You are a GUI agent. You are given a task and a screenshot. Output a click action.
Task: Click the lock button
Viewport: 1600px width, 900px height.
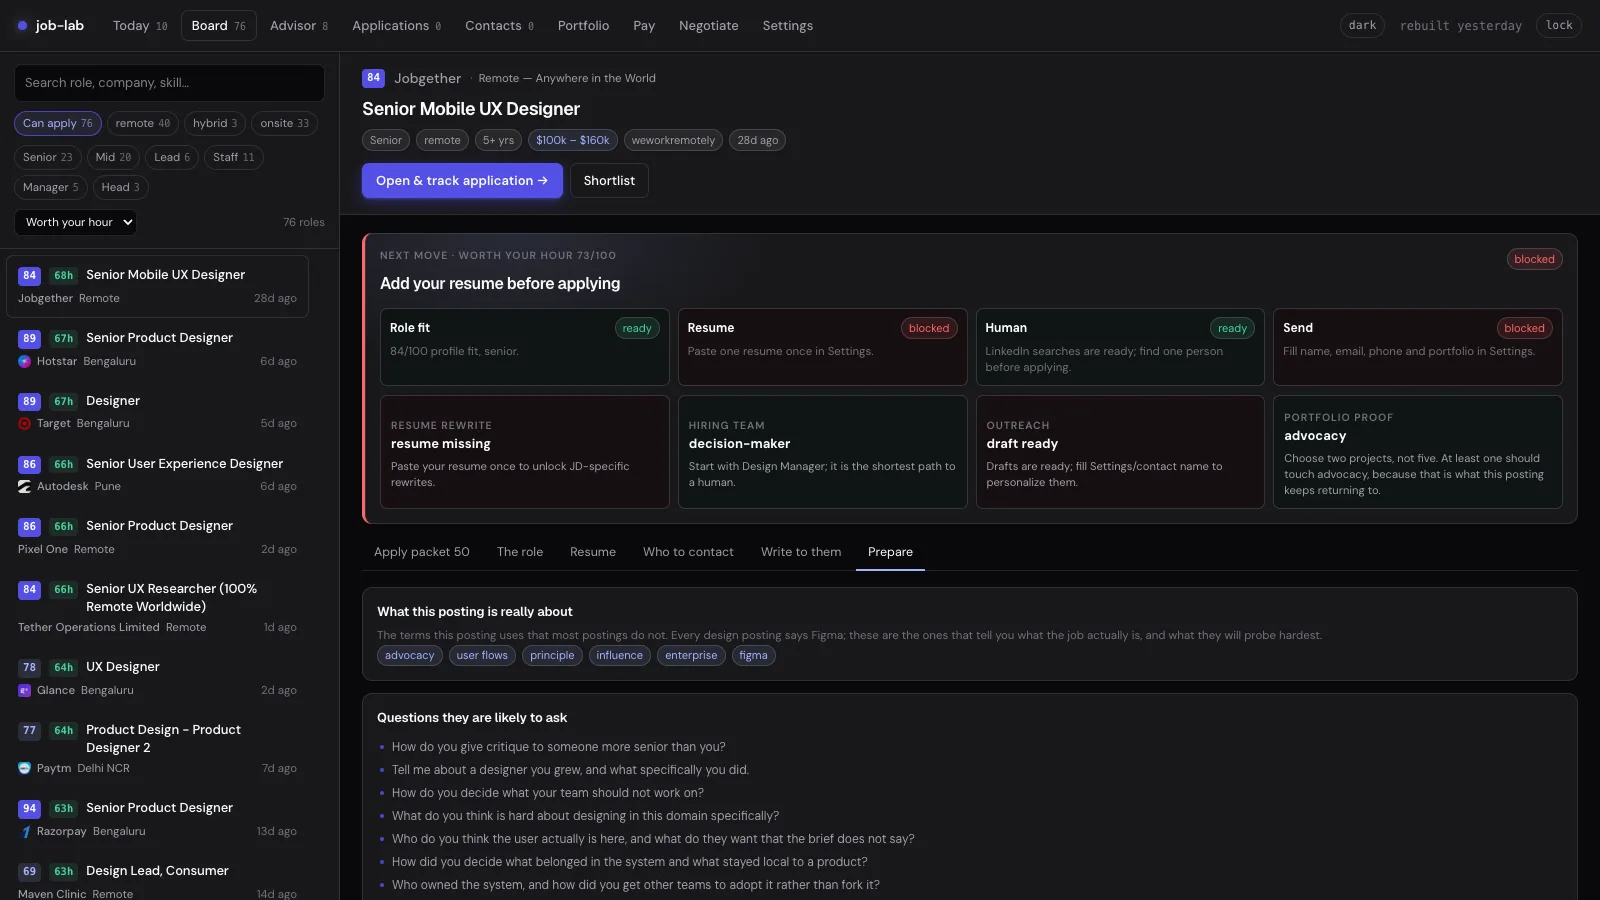point(1559,26)
